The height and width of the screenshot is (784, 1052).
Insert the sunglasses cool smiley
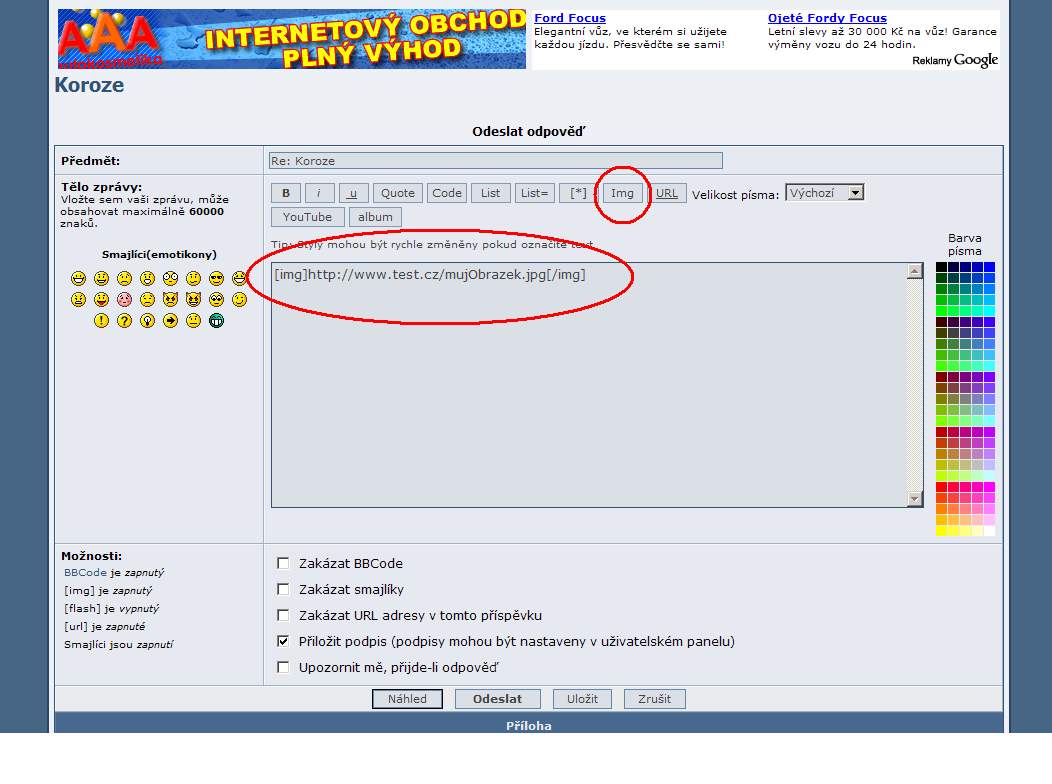(x=216, y=278)
